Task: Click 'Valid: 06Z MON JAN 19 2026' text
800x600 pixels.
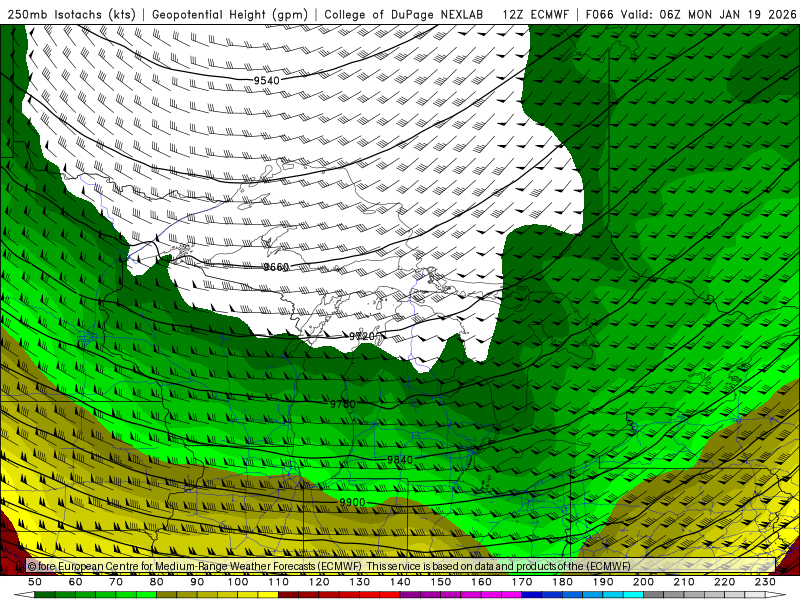Action: point(708,14)
